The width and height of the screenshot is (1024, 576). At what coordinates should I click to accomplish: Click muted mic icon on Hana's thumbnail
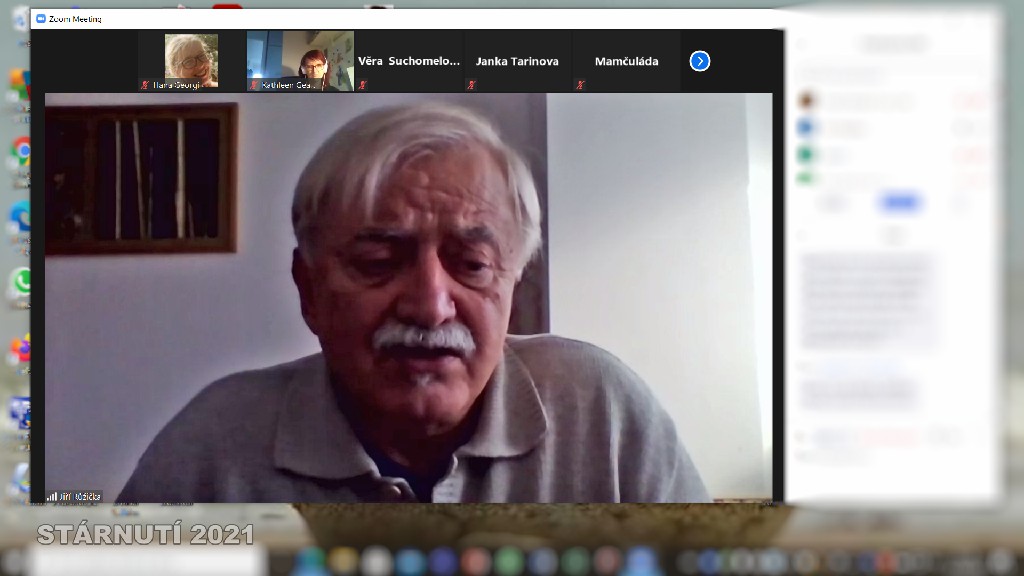[x=145, y=86]
